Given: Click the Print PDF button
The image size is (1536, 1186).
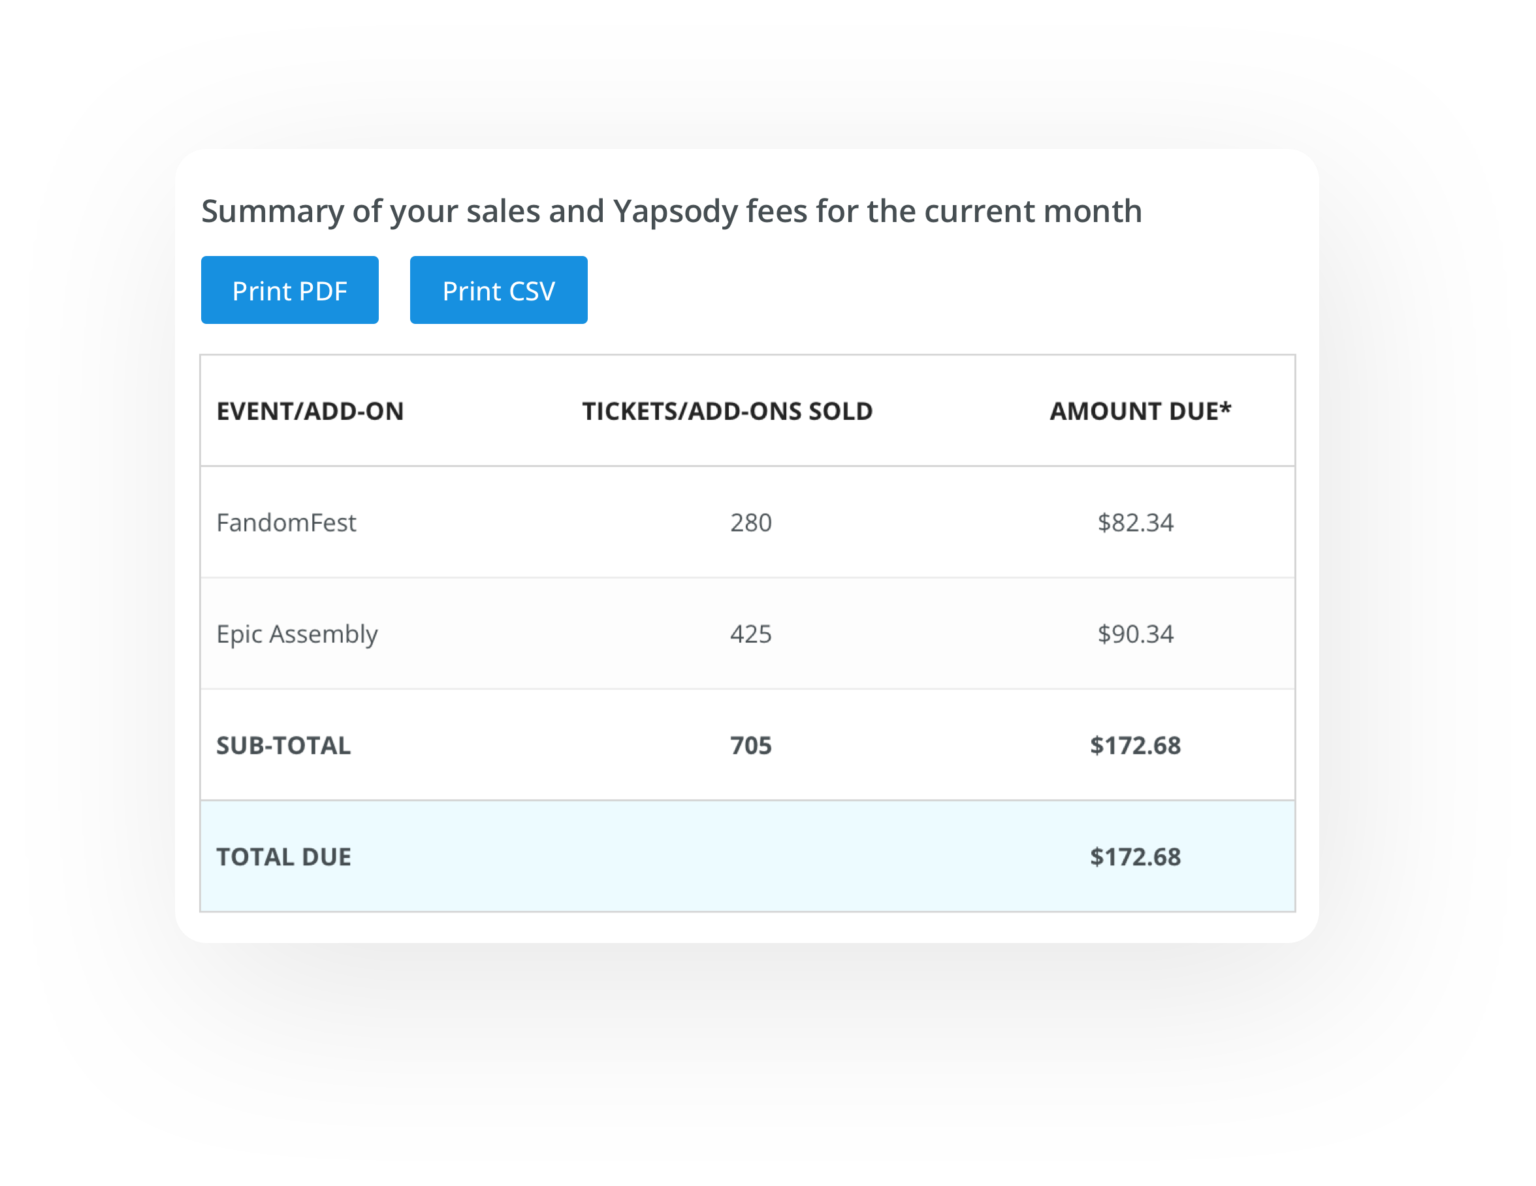Looking at the screenshot, I should [x=289, y=290].
